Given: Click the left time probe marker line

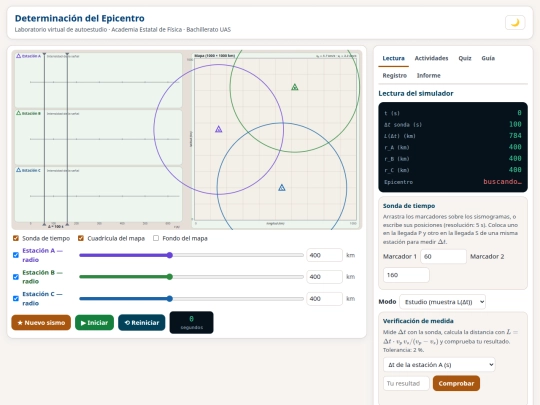Looking at the screenshot, I should tap(44, 139).
